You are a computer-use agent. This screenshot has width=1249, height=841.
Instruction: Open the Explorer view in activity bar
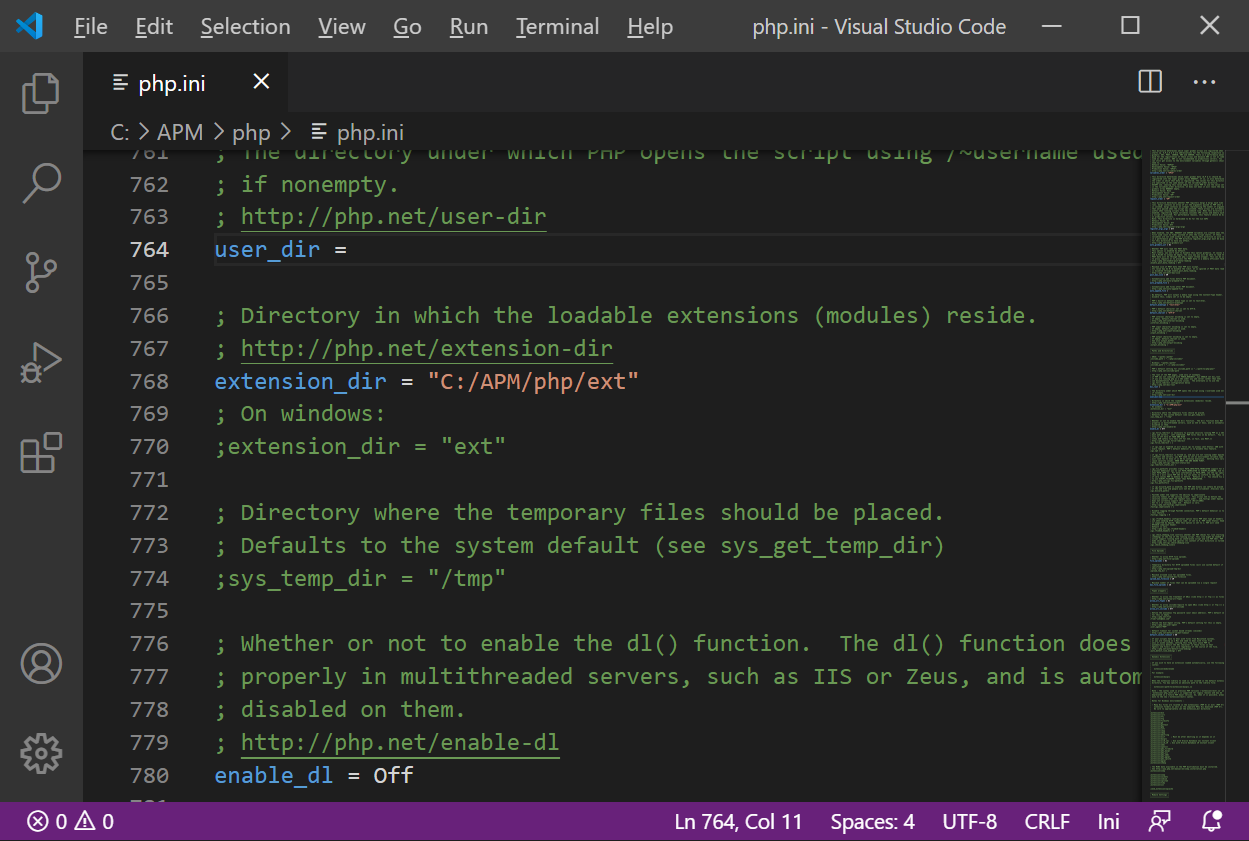click(x=41, y=92)
